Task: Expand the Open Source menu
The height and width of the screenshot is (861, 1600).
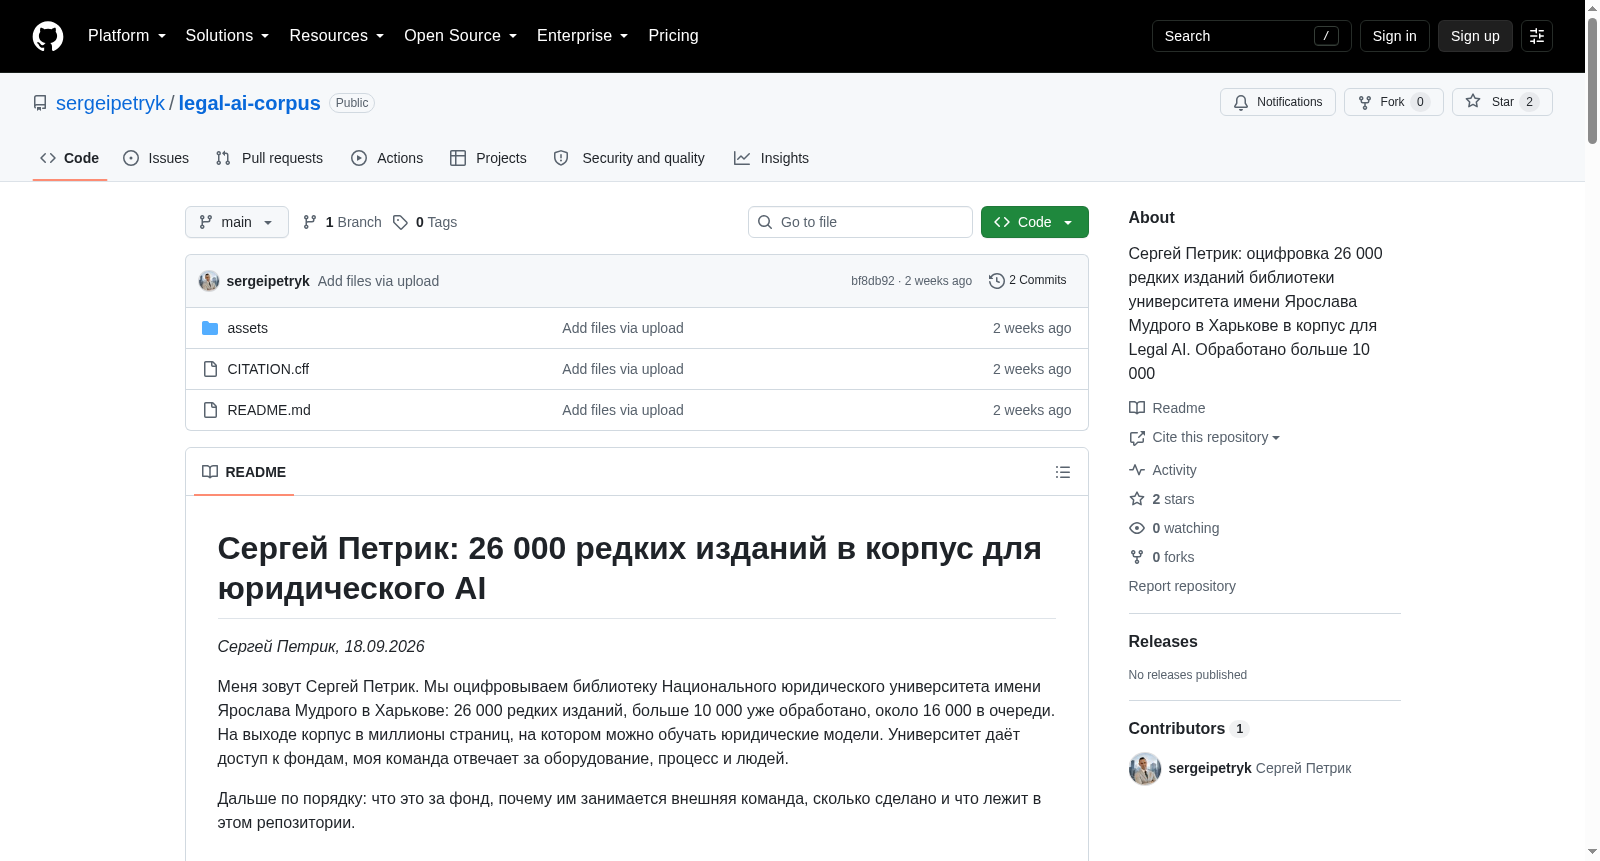Action: coord(460,36)
